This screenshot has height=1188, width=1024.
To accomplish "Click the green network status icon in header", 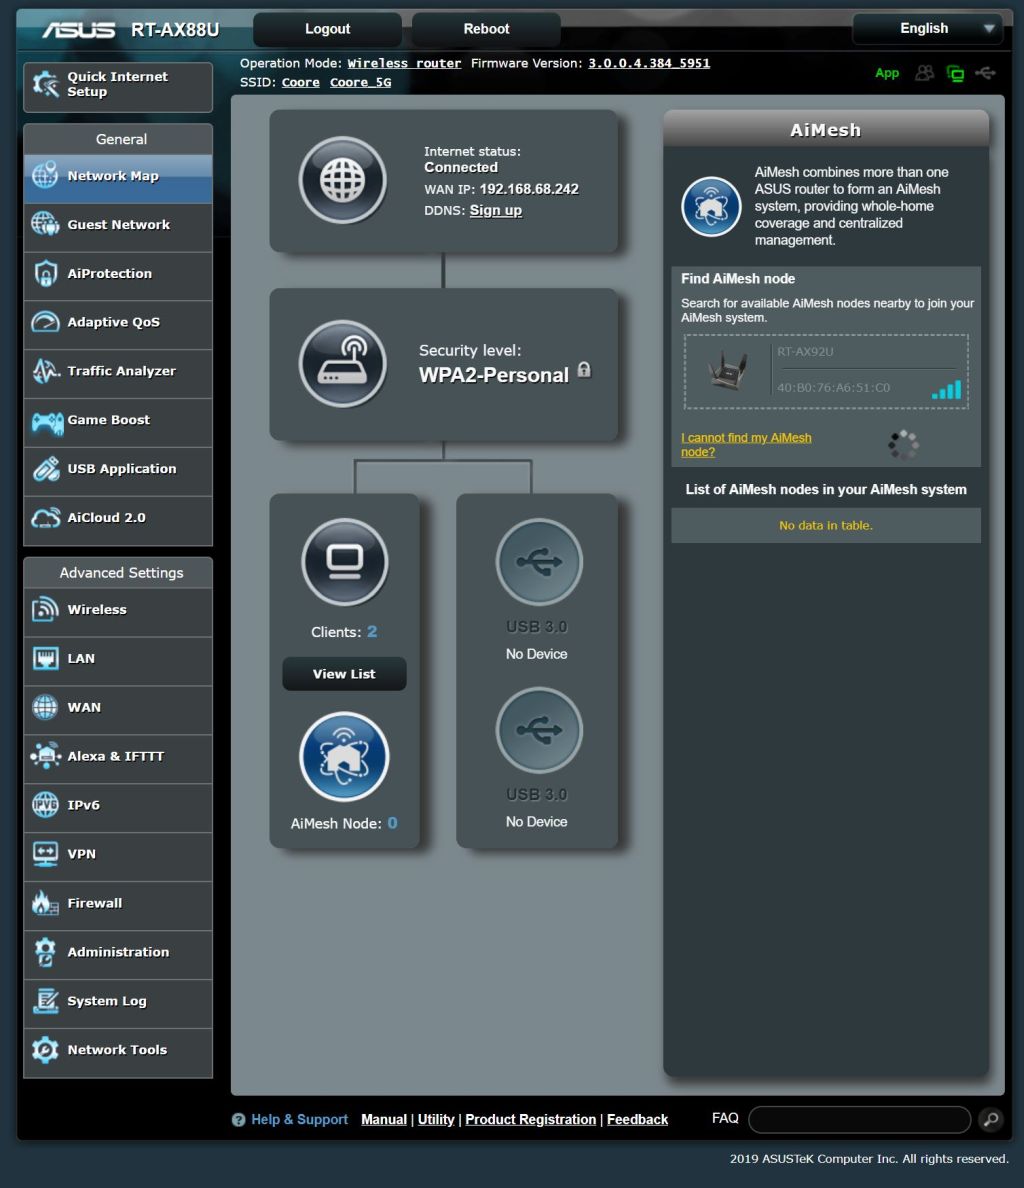I will coord(955,73).
